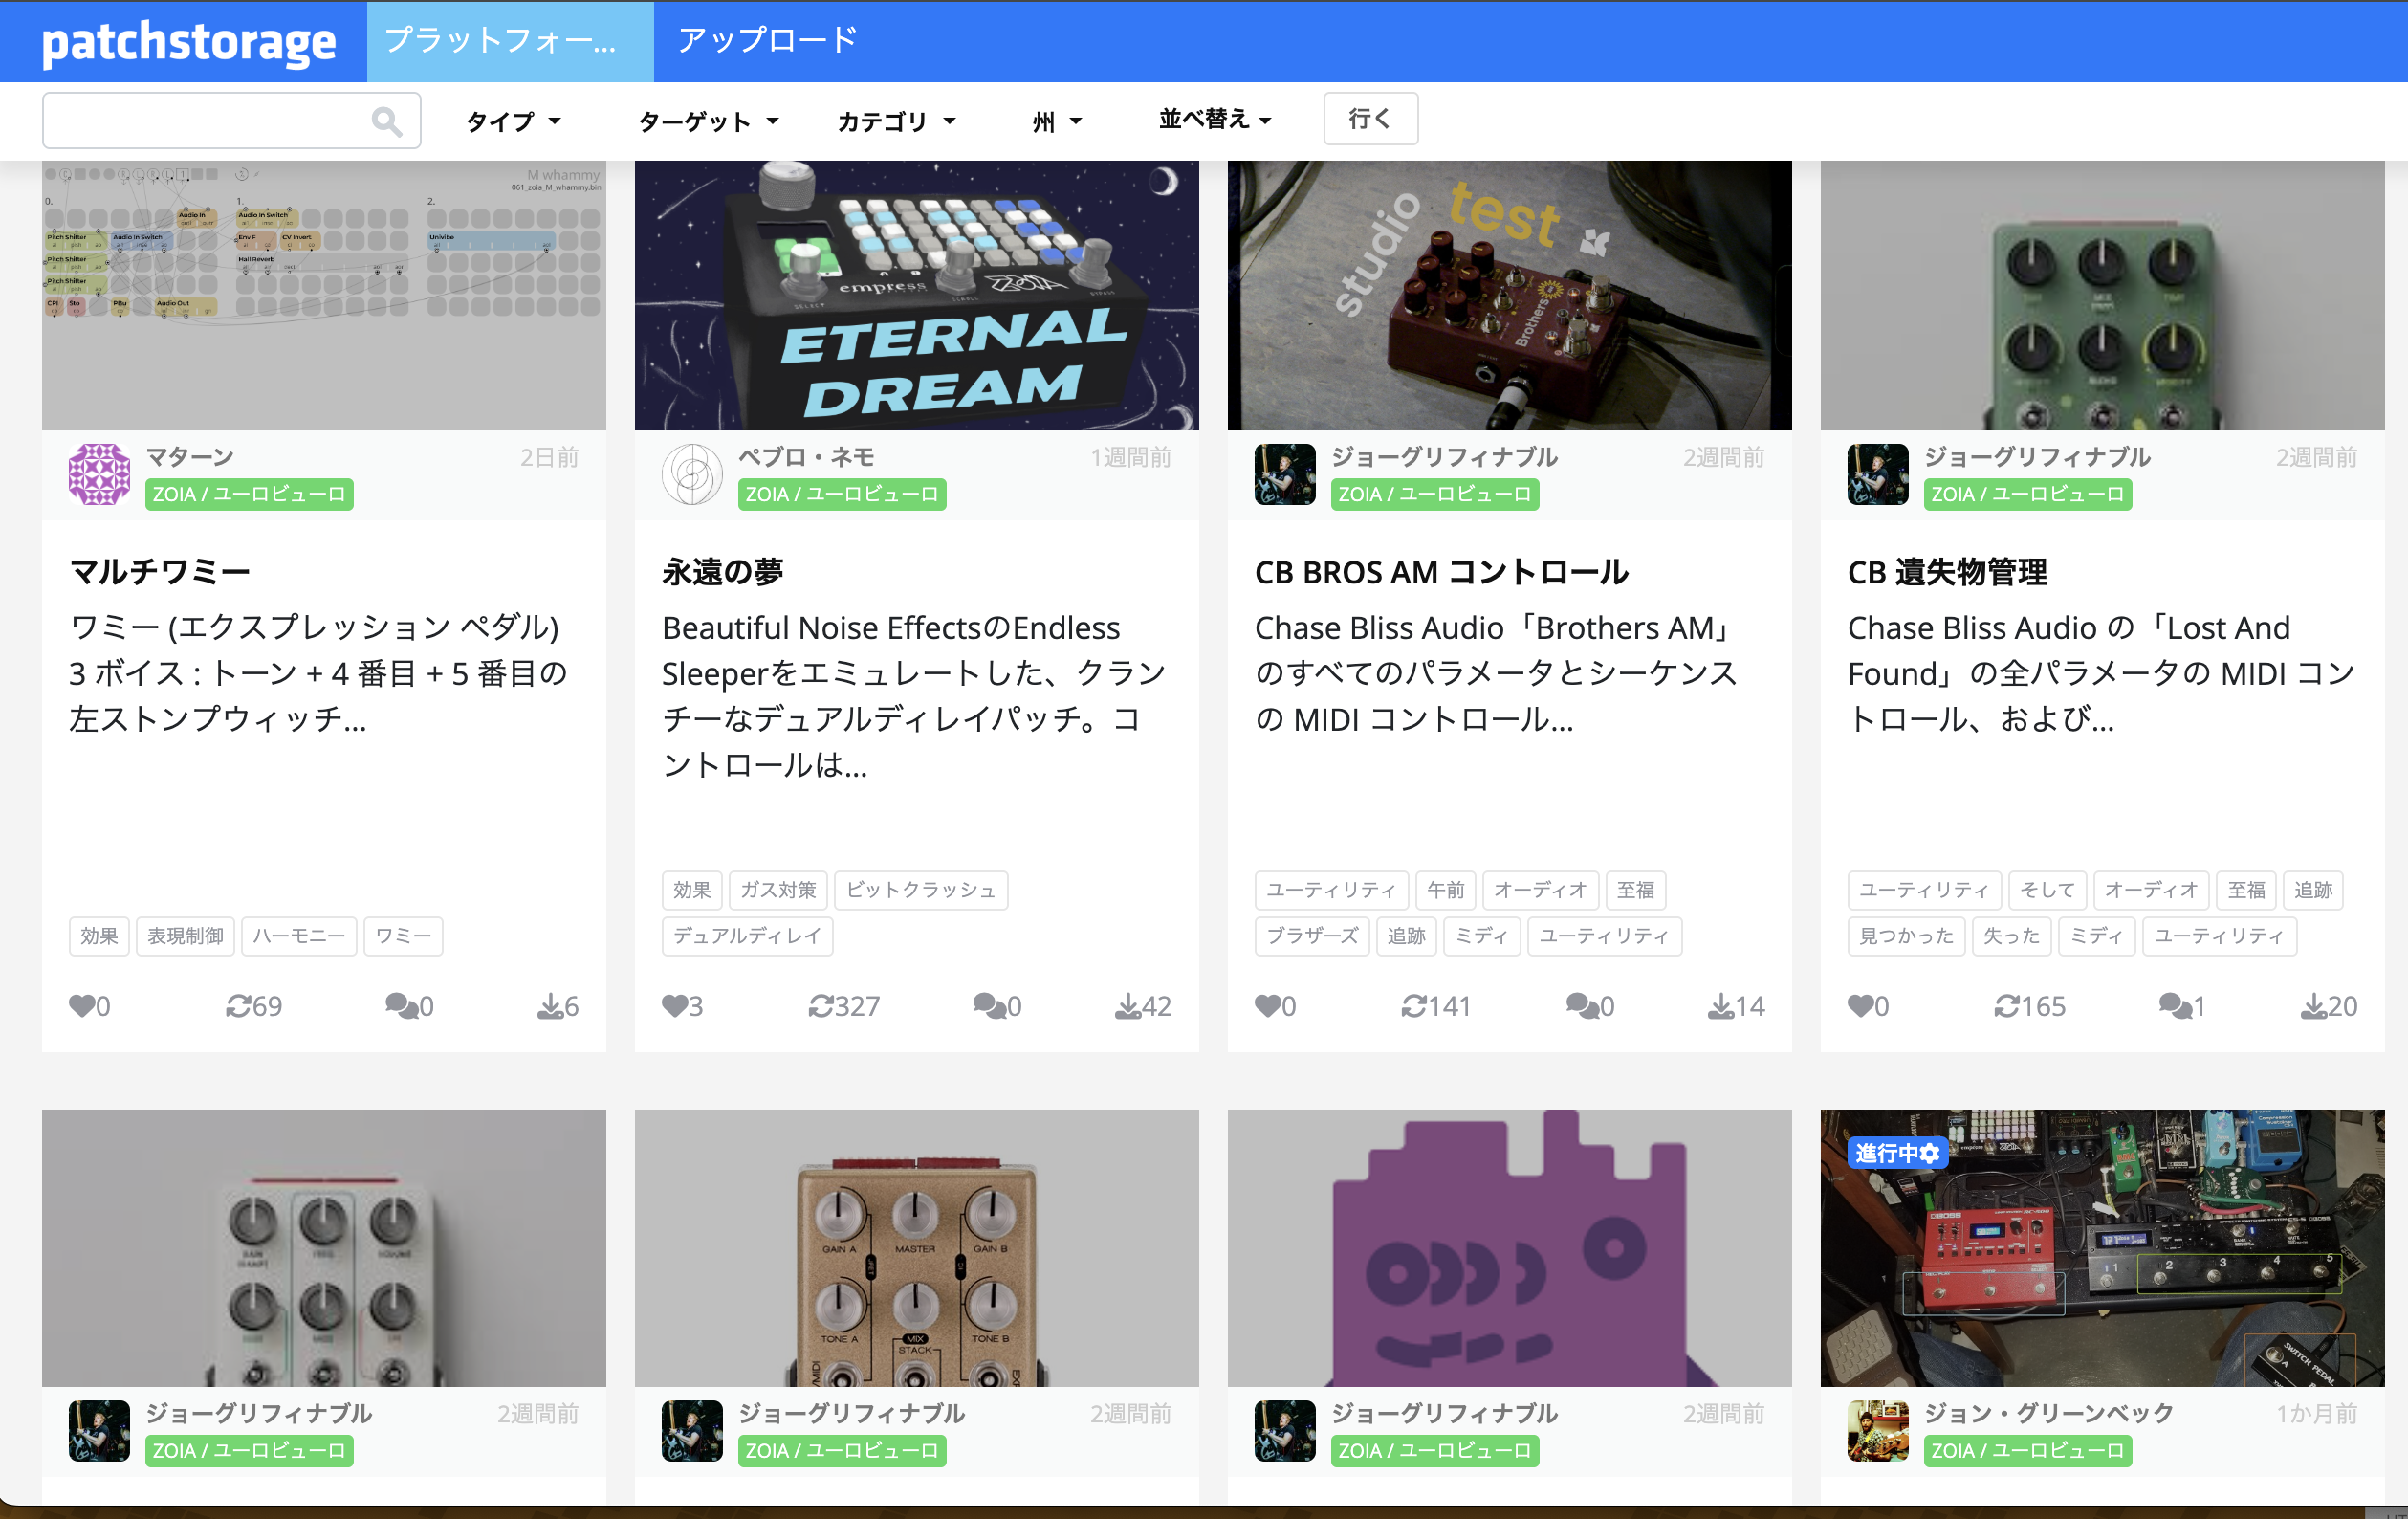Screen dimensions: 2408x1519
Task: Click heart like icon on 永遠の夢
Action: coord(675,1005)
